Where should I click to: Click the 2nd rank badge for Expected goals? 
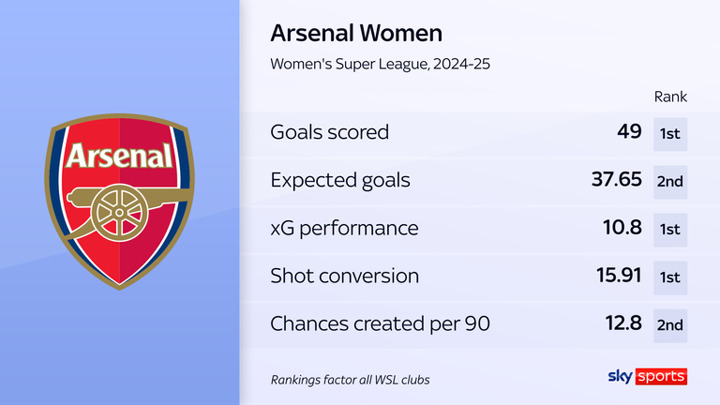(x=669, y=181)
